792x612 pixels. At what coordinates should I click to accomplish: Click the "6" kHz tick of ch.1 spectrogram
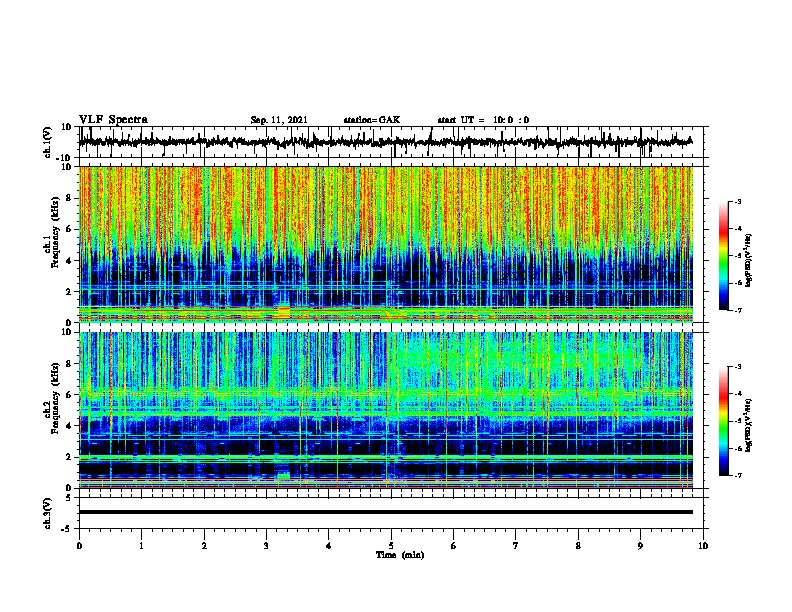[x=69, y=229]
